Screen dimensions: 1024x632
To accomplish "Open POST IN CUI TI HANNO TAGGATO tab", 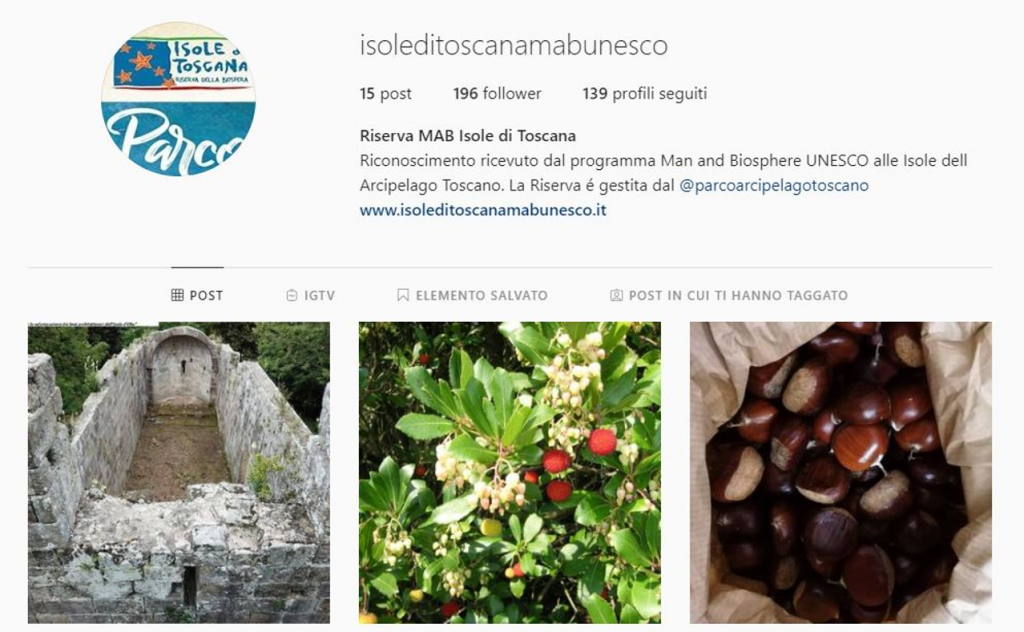I will tap(729, 295).
